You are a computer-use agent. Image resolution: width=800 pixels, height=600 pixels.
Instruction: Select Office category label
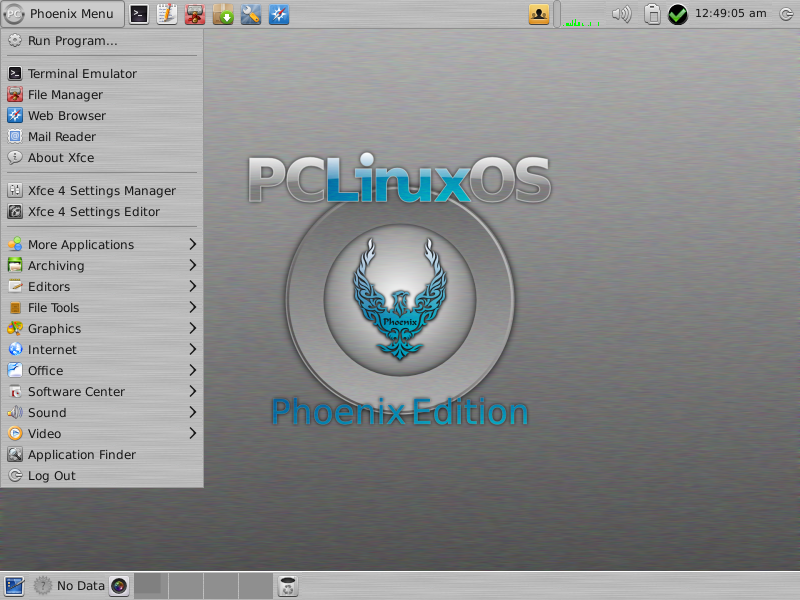[45, 371]
